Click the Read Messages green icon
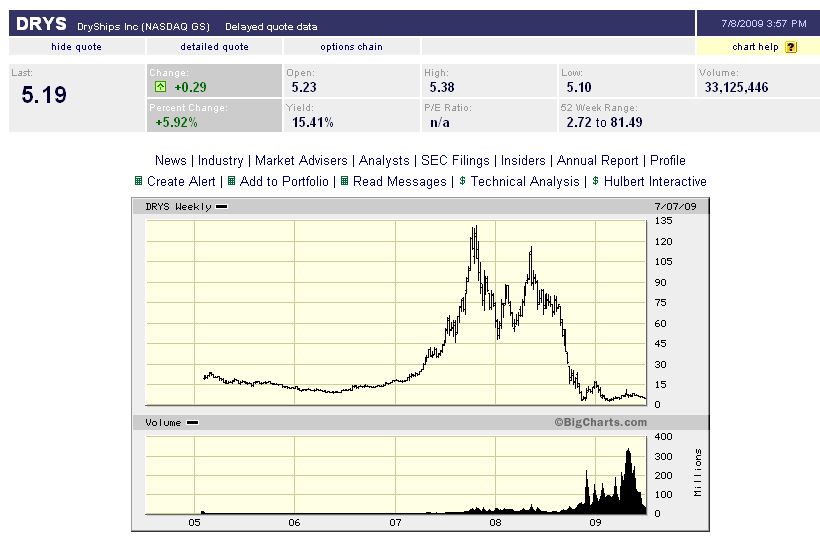 [344, 181]
